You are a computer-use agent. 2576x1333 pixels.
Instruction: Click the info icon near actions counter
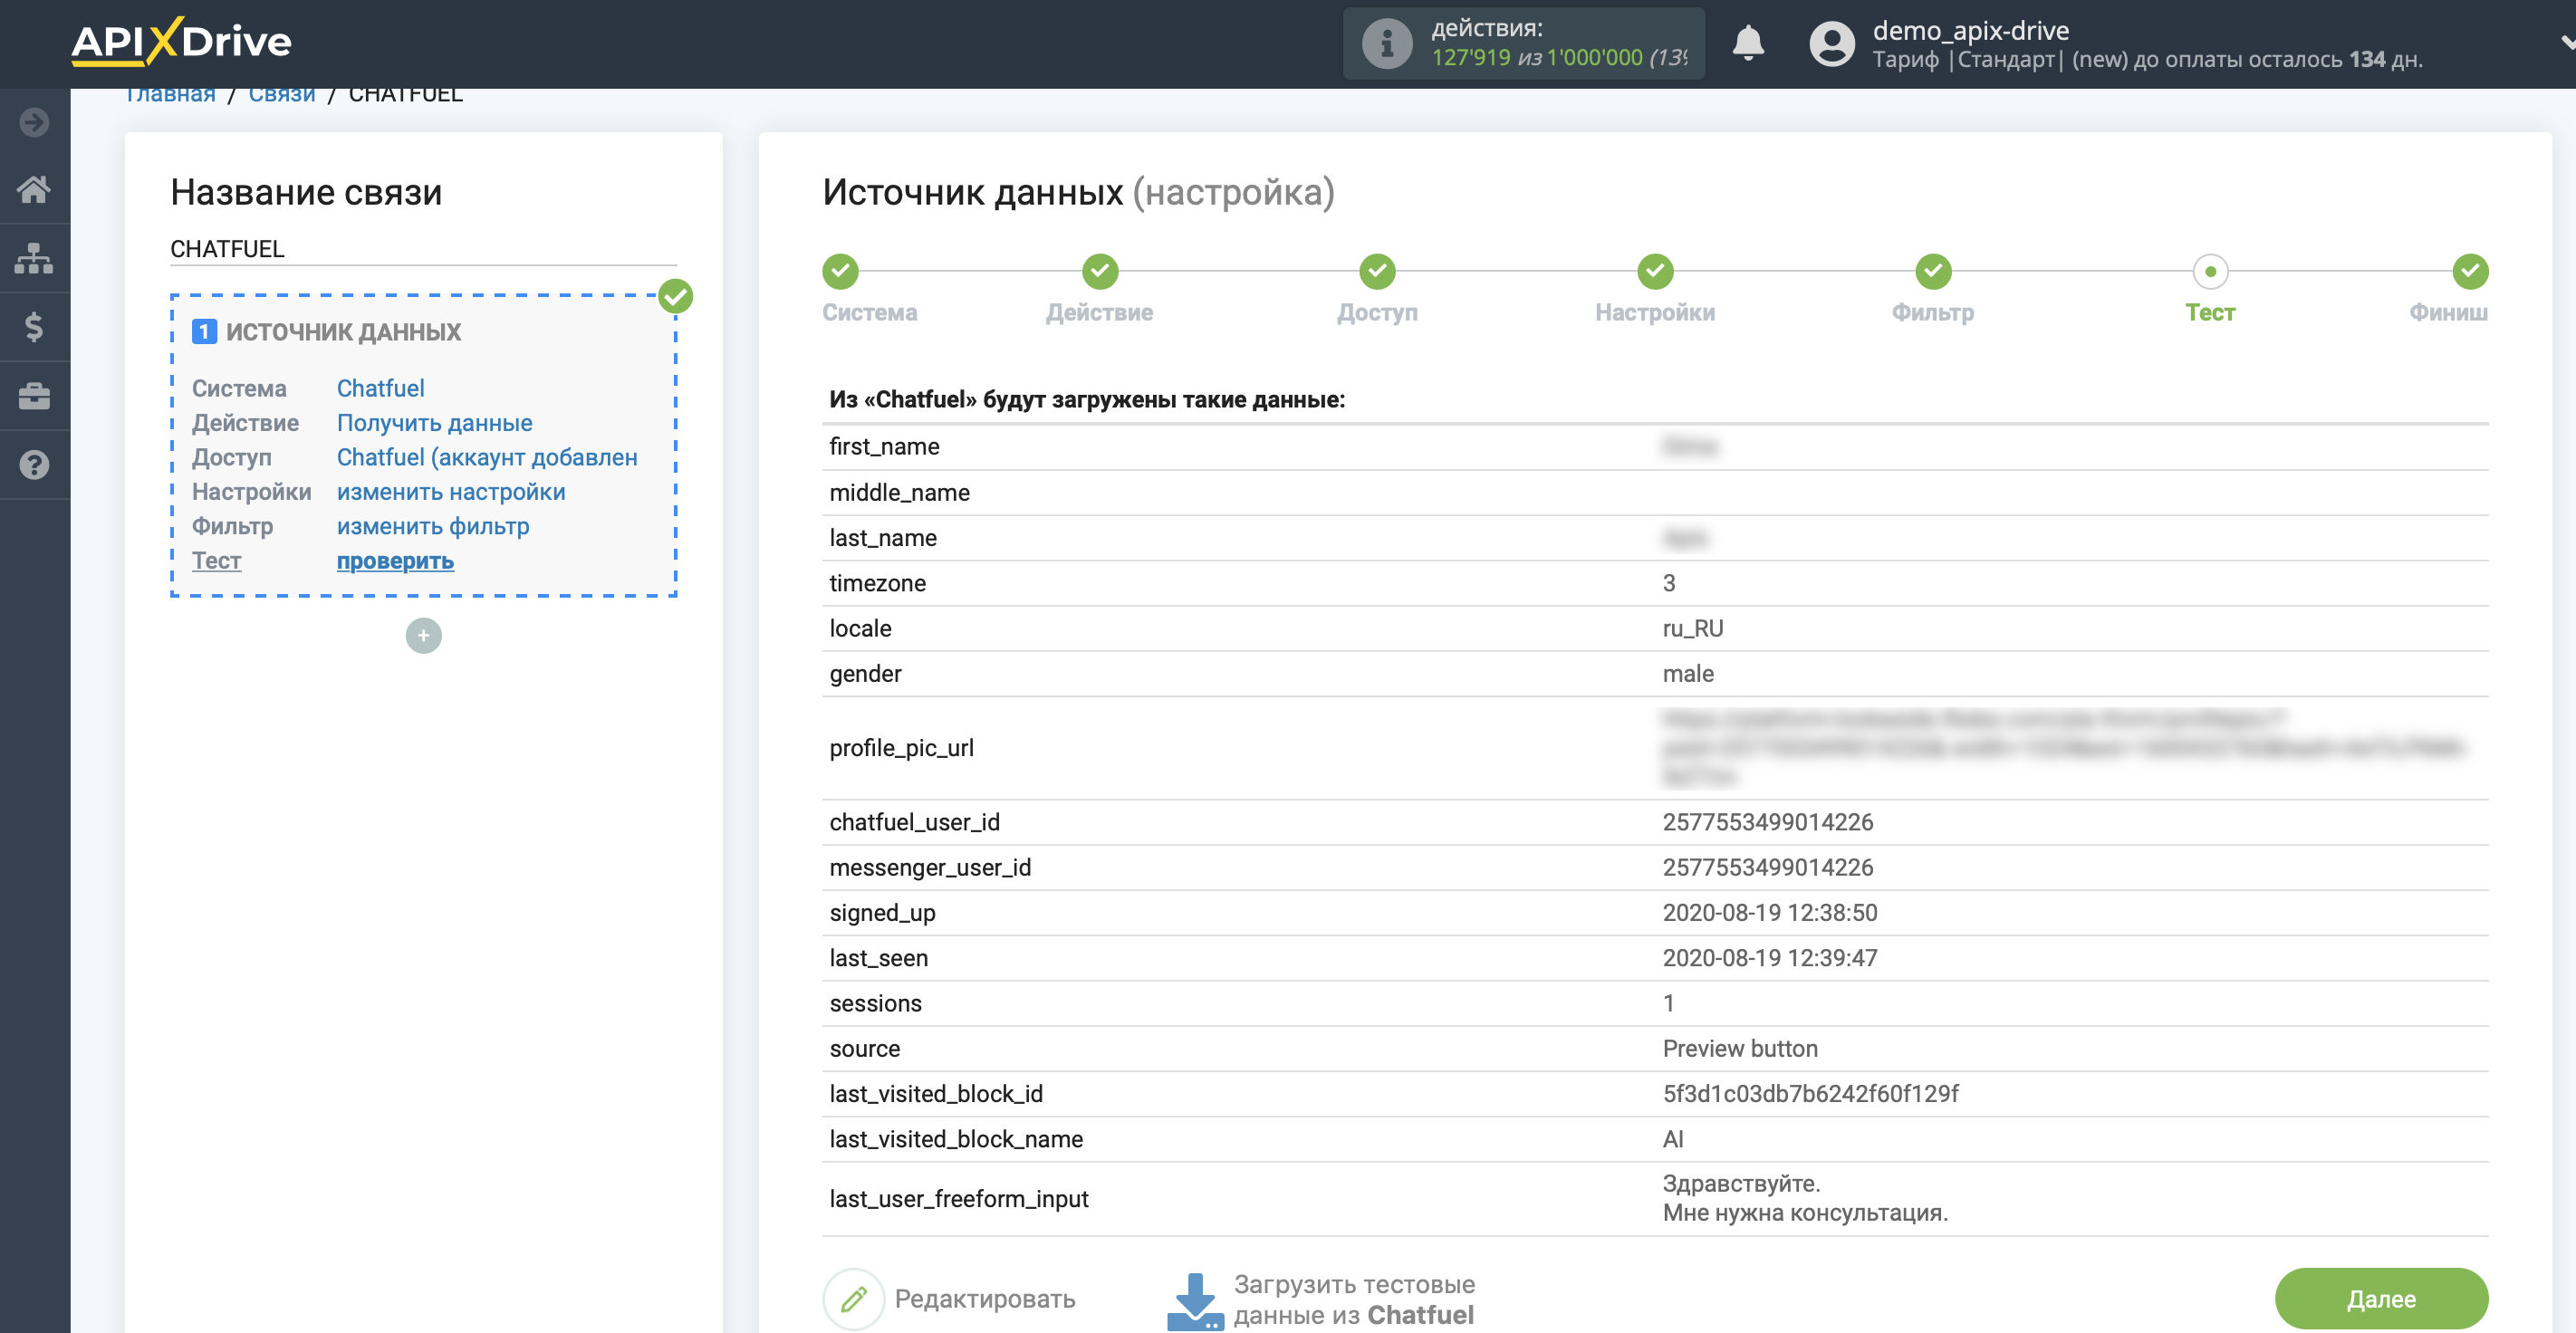(1386, 43)
